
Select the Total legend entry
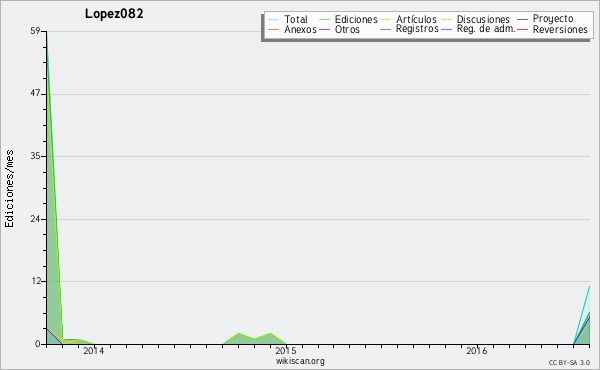pyautogui.click(x=296, y=19)
